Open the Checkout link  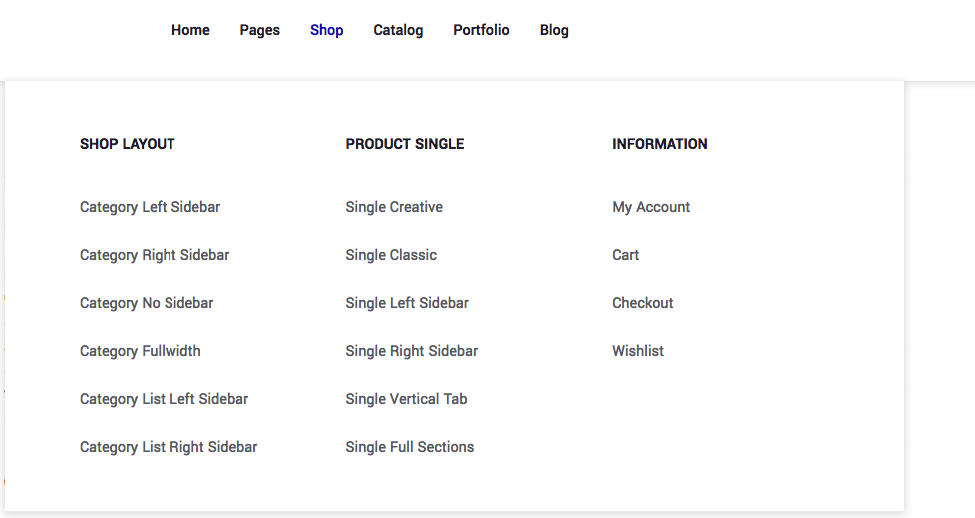click(x=643, y=303)
